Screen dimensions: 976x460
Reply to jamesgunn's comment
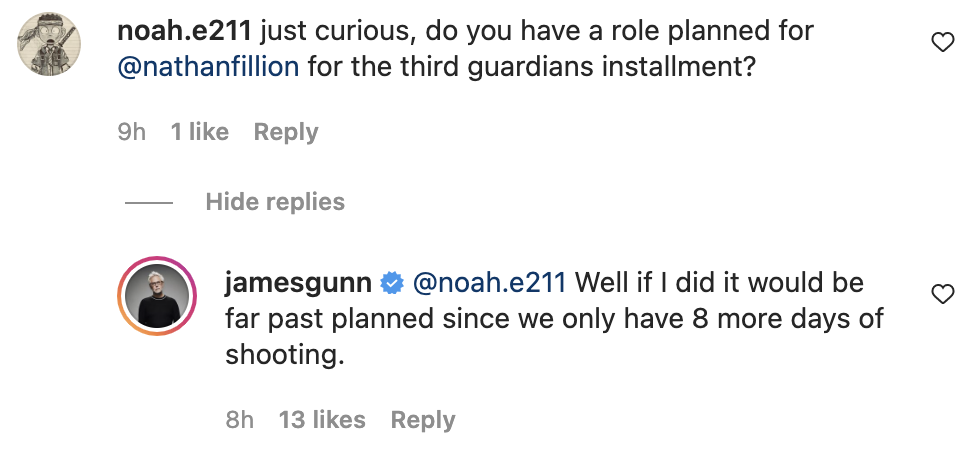click(x=423, y=420)
